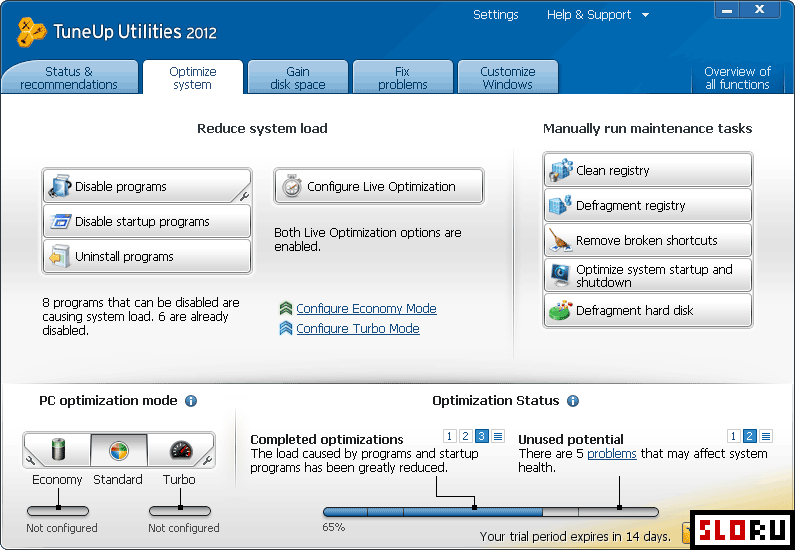
Task: Click the 65% optimization progress bar
Action: [x=491, y=512]
